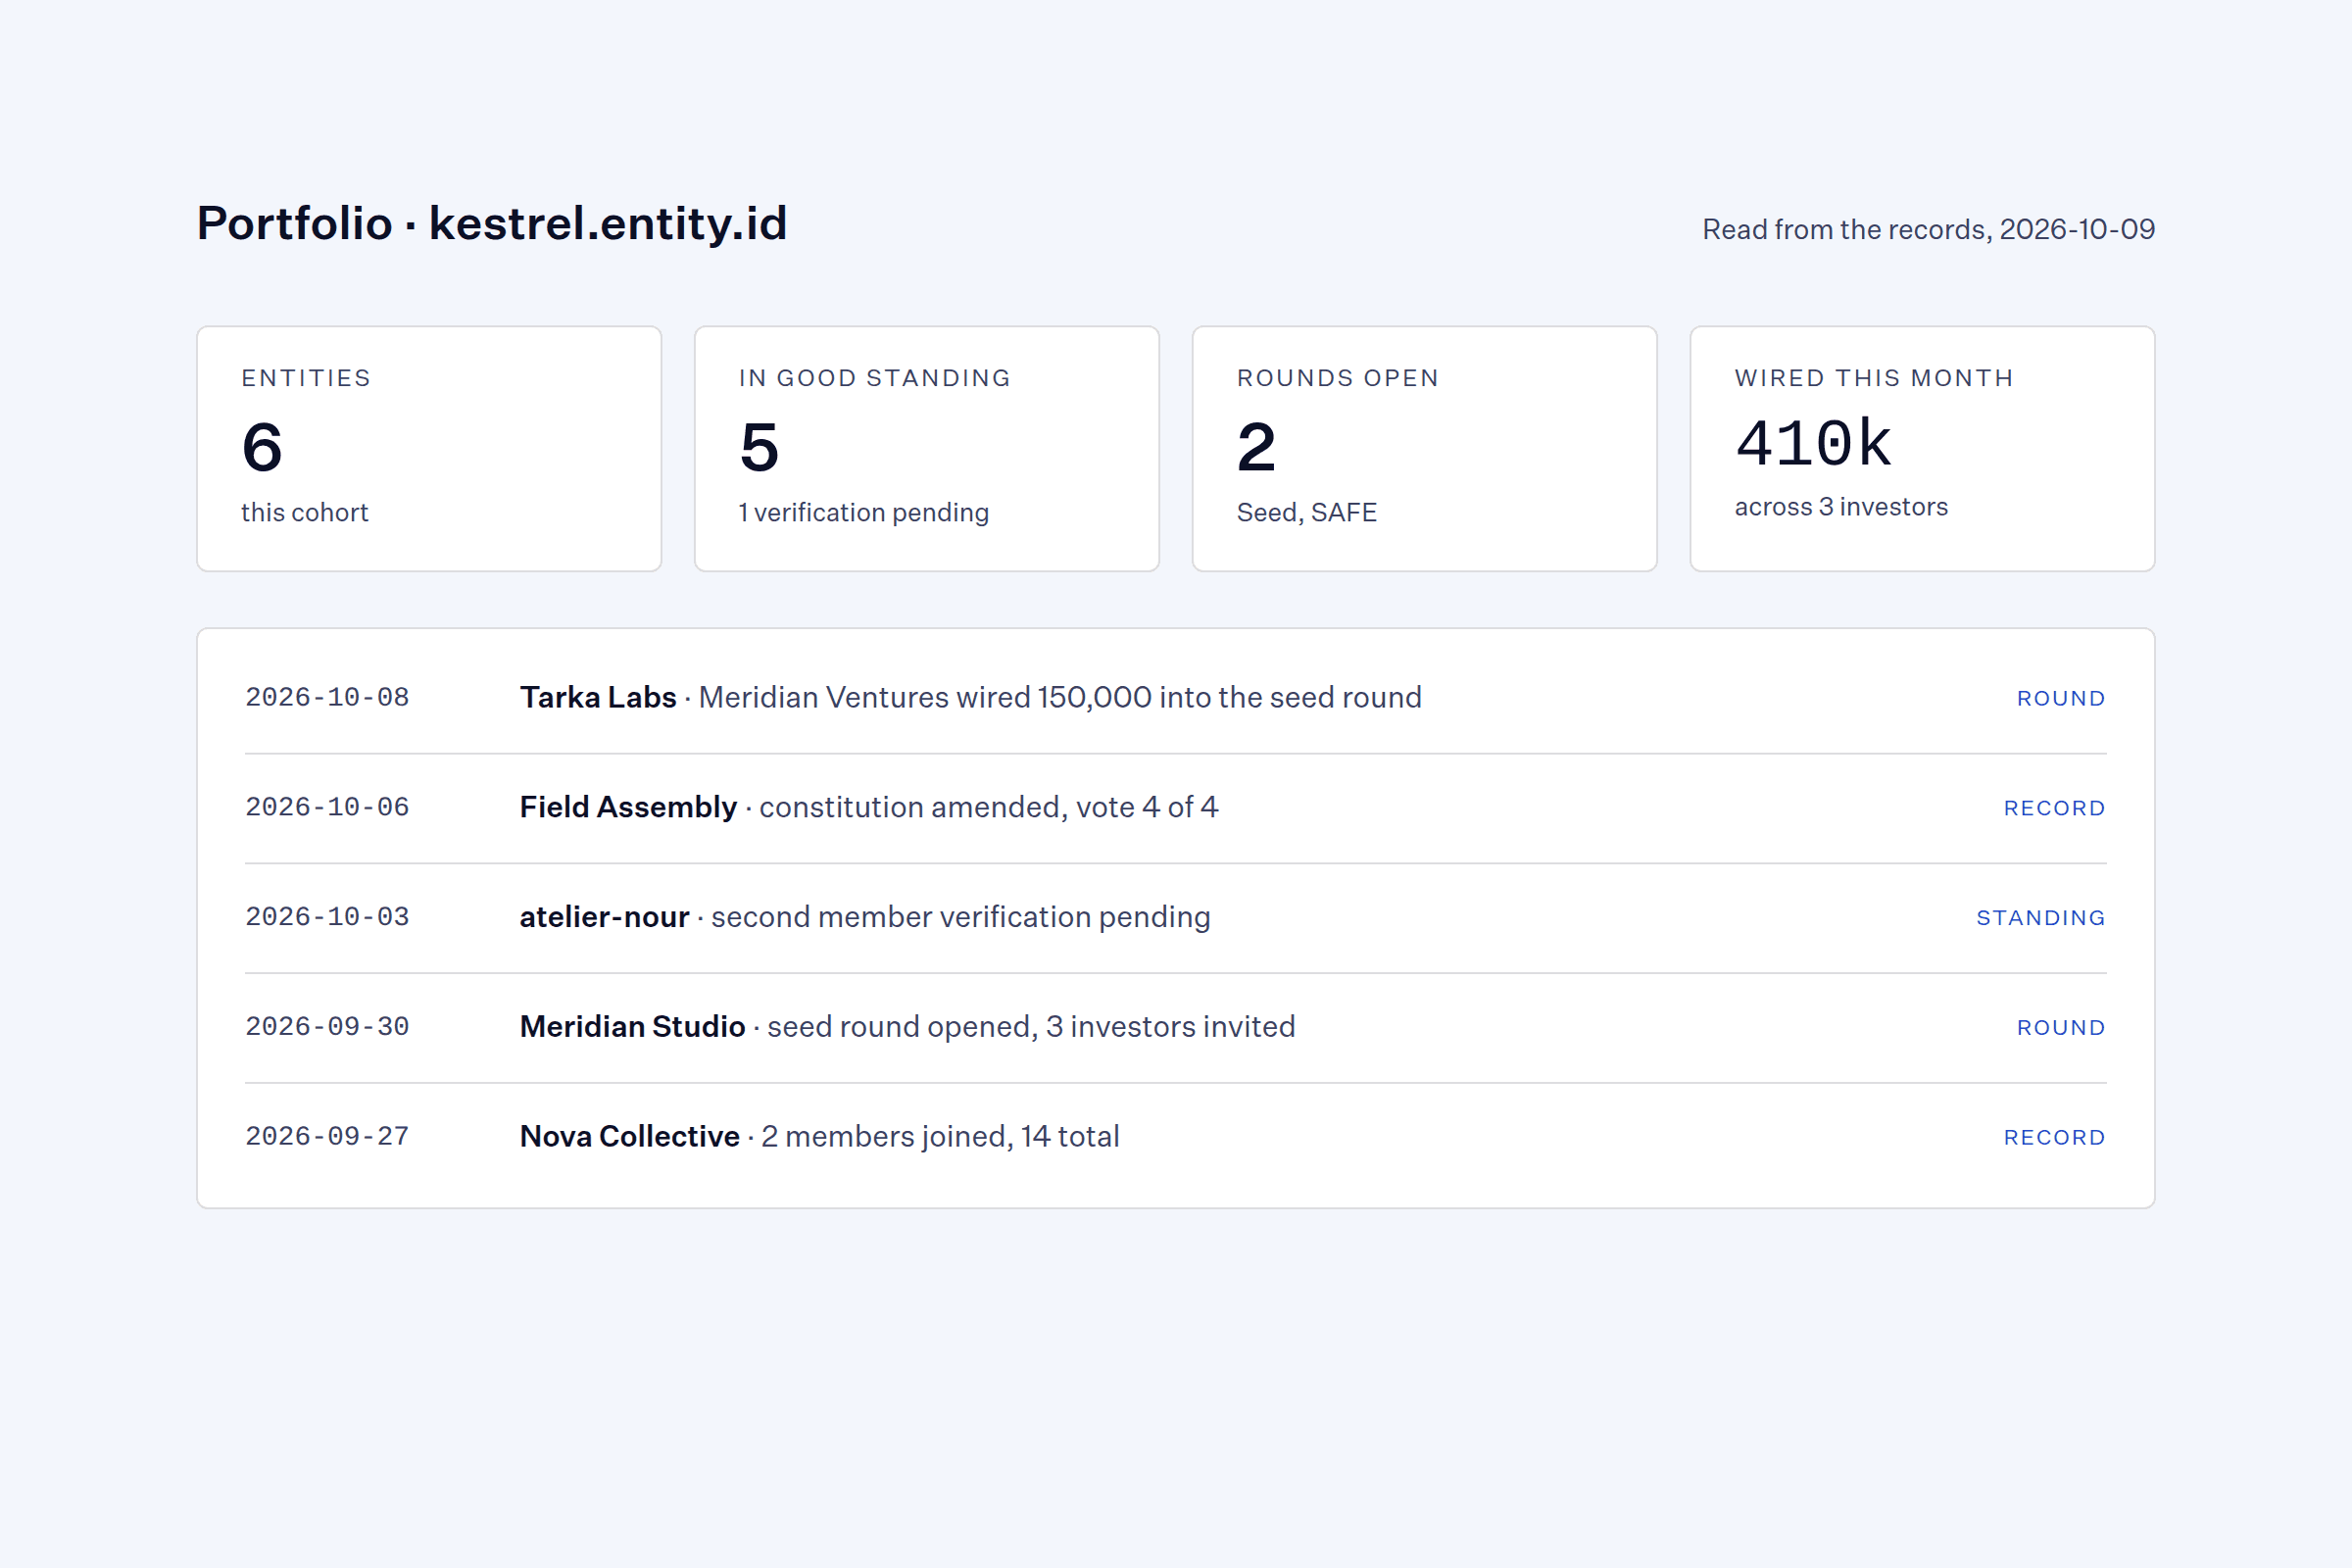Click RECORD tag on Nova Collective row
The width and height of the screenshot is (2352, 1568).
[x=2054, y=1138]
